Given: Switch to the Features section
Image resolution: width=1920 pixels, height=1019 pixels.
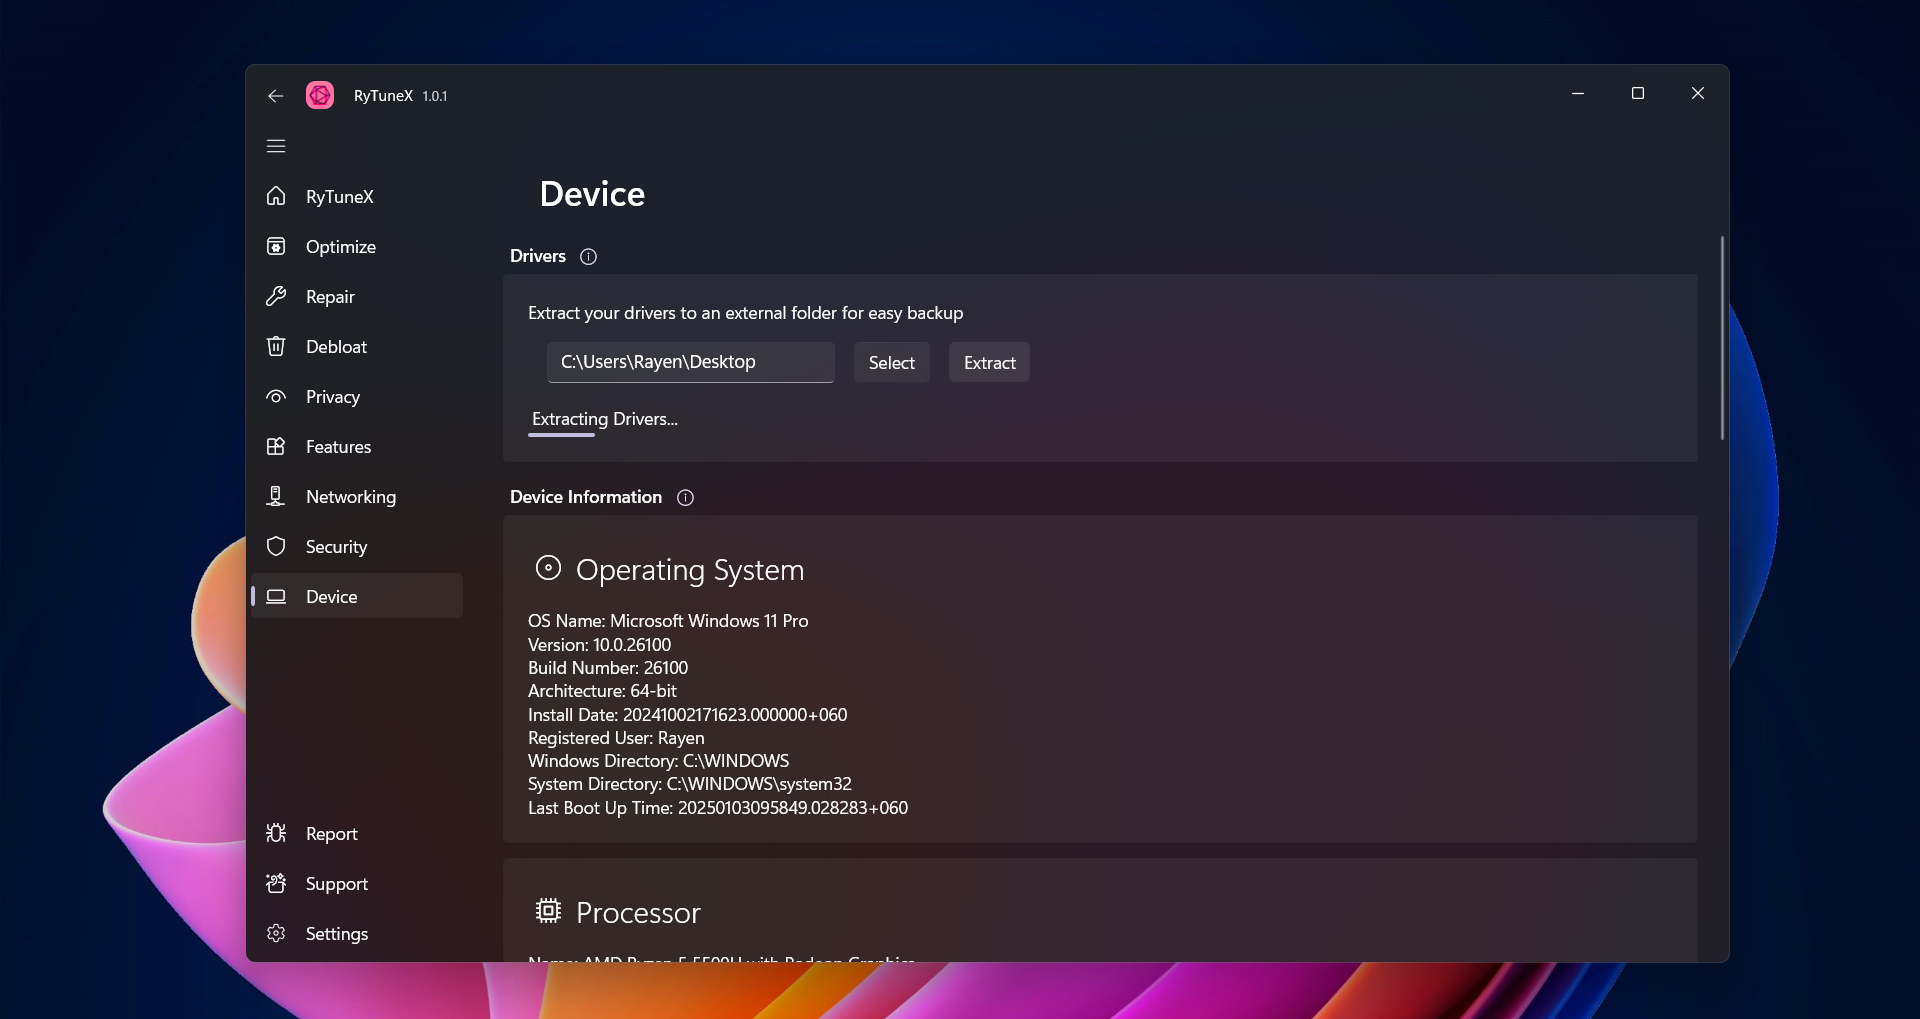Looking at the screenshot, I should tap(338, 447).
